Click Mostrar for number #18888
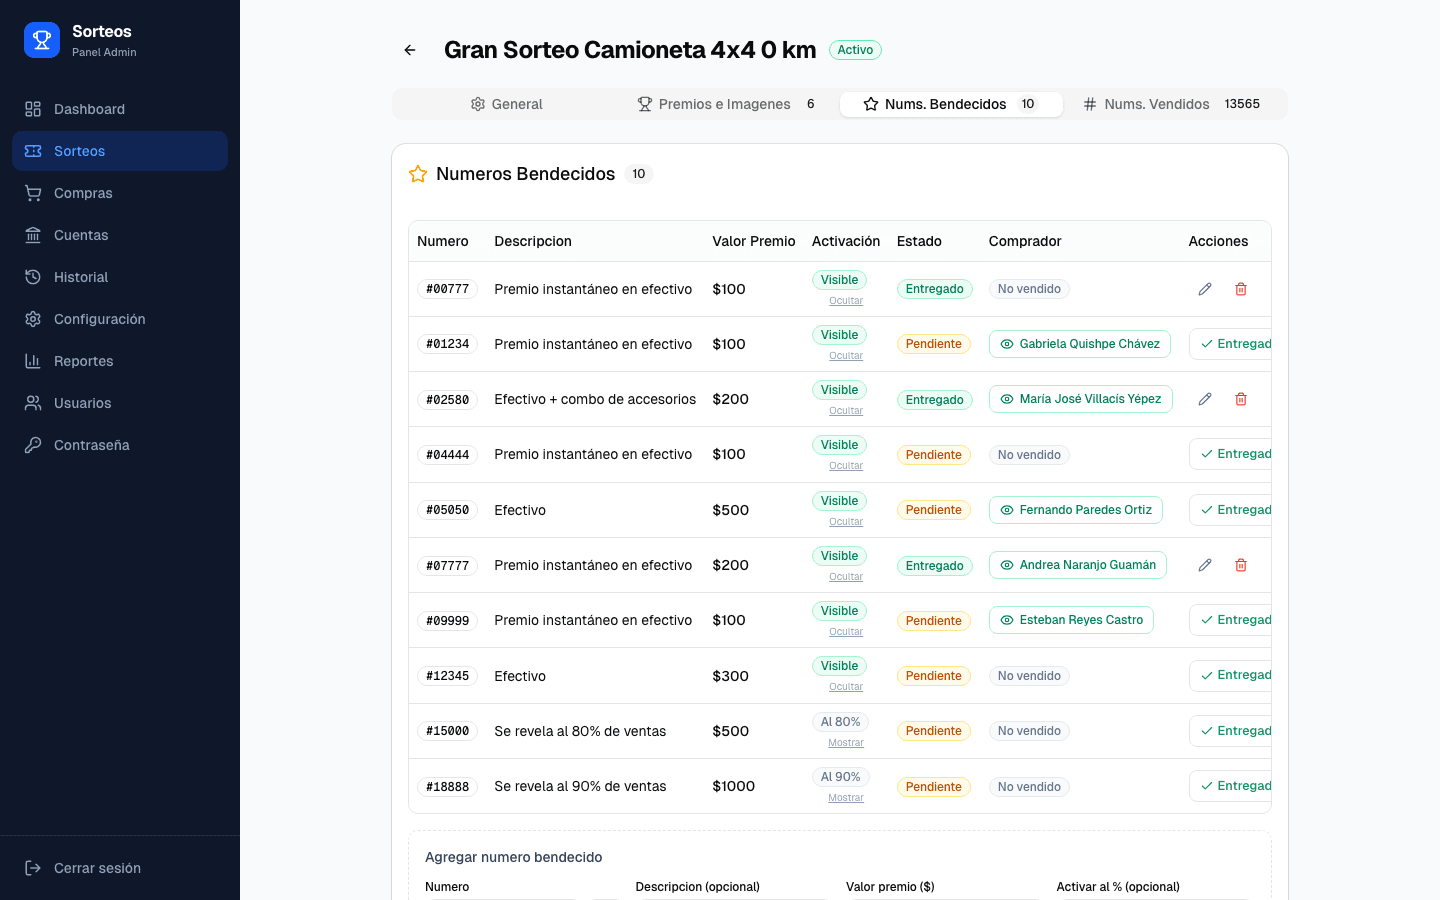This screenshot has width=1440, height=900. [x=846, y=798]
